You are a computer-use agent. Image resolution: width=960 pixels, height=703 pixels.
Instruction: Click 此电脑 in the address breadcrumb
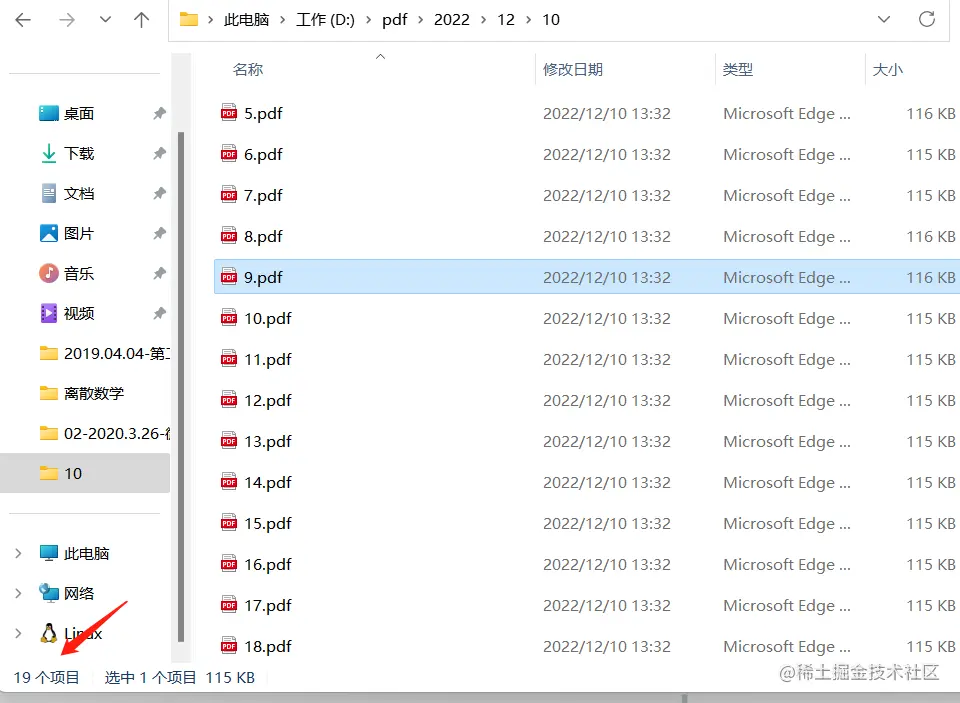click(x=246, y=20)
